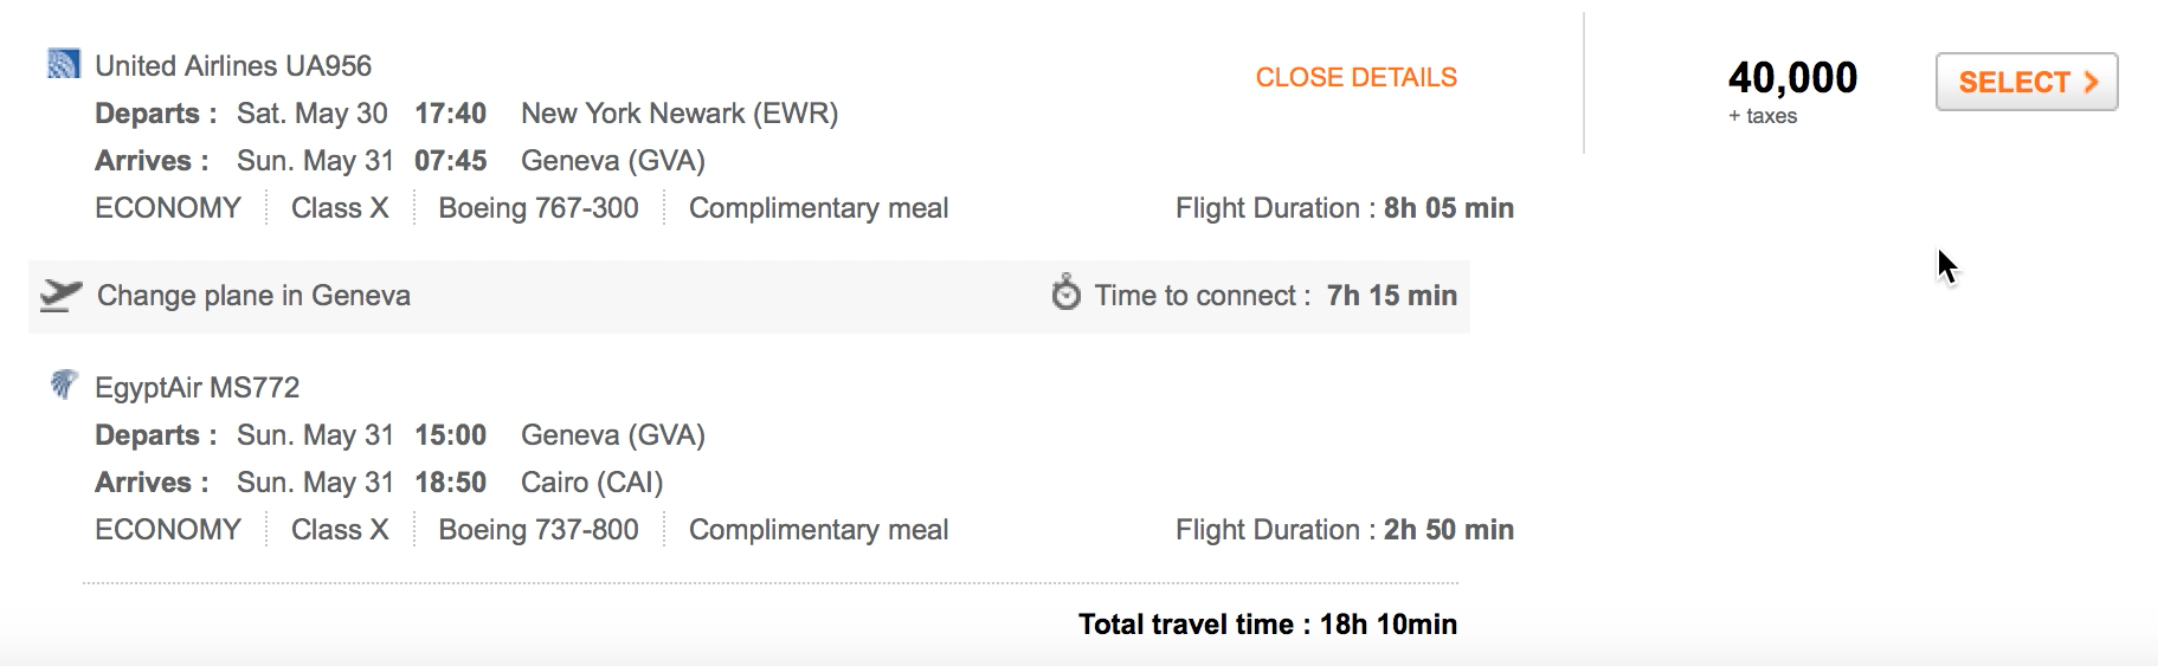
Task: Click the Change plane in Geneva bar
Action: coord(749,297)
